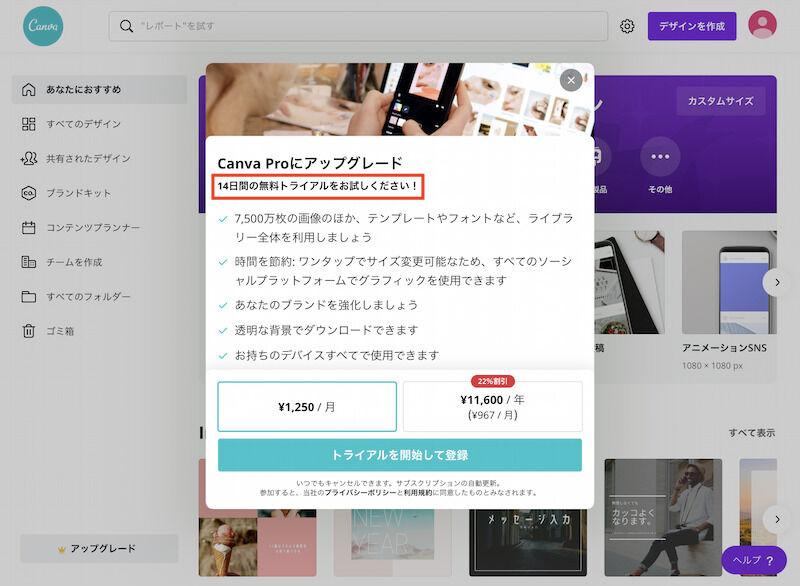Click the grid icon beside すべてのデザイン

tap(29, 124)
